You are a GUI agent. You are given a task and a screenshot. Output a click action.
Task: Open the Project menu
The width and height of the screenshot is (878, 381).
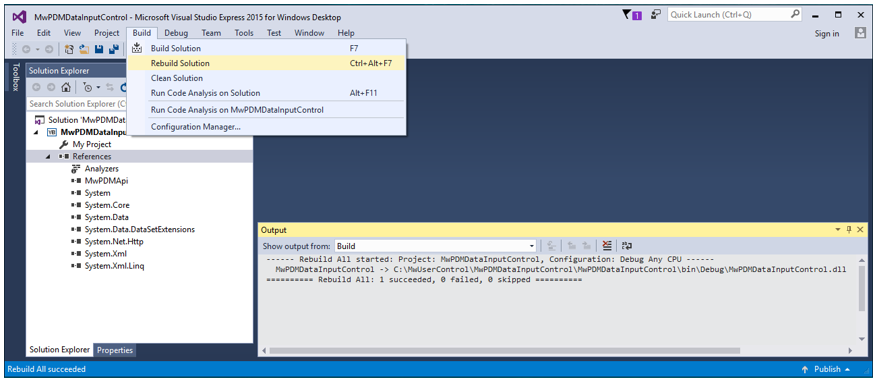(x=107, y=33)
